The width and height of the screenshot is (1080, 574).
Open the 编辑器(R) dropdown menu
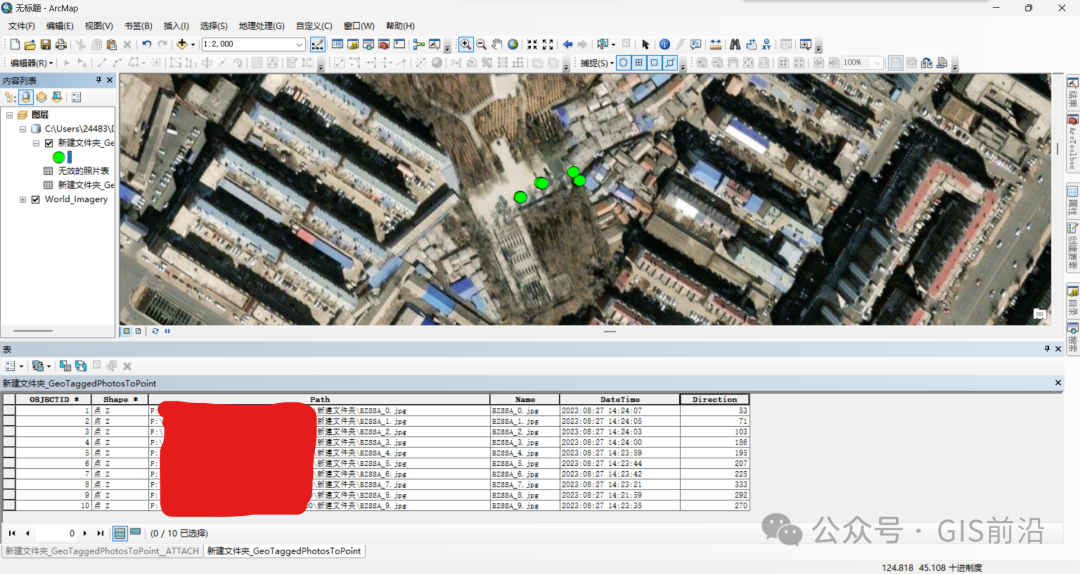(x=31, y=63)
